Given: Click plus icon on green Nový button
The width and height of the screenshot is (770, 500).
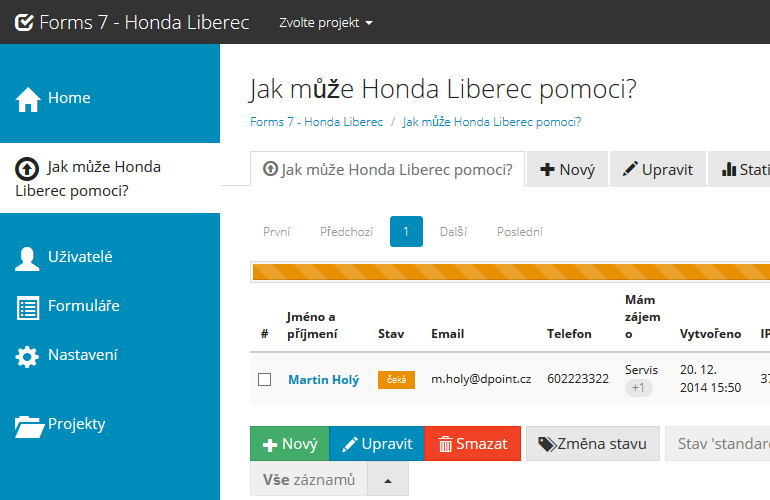Looking at the screenshot, I should 270,445.
